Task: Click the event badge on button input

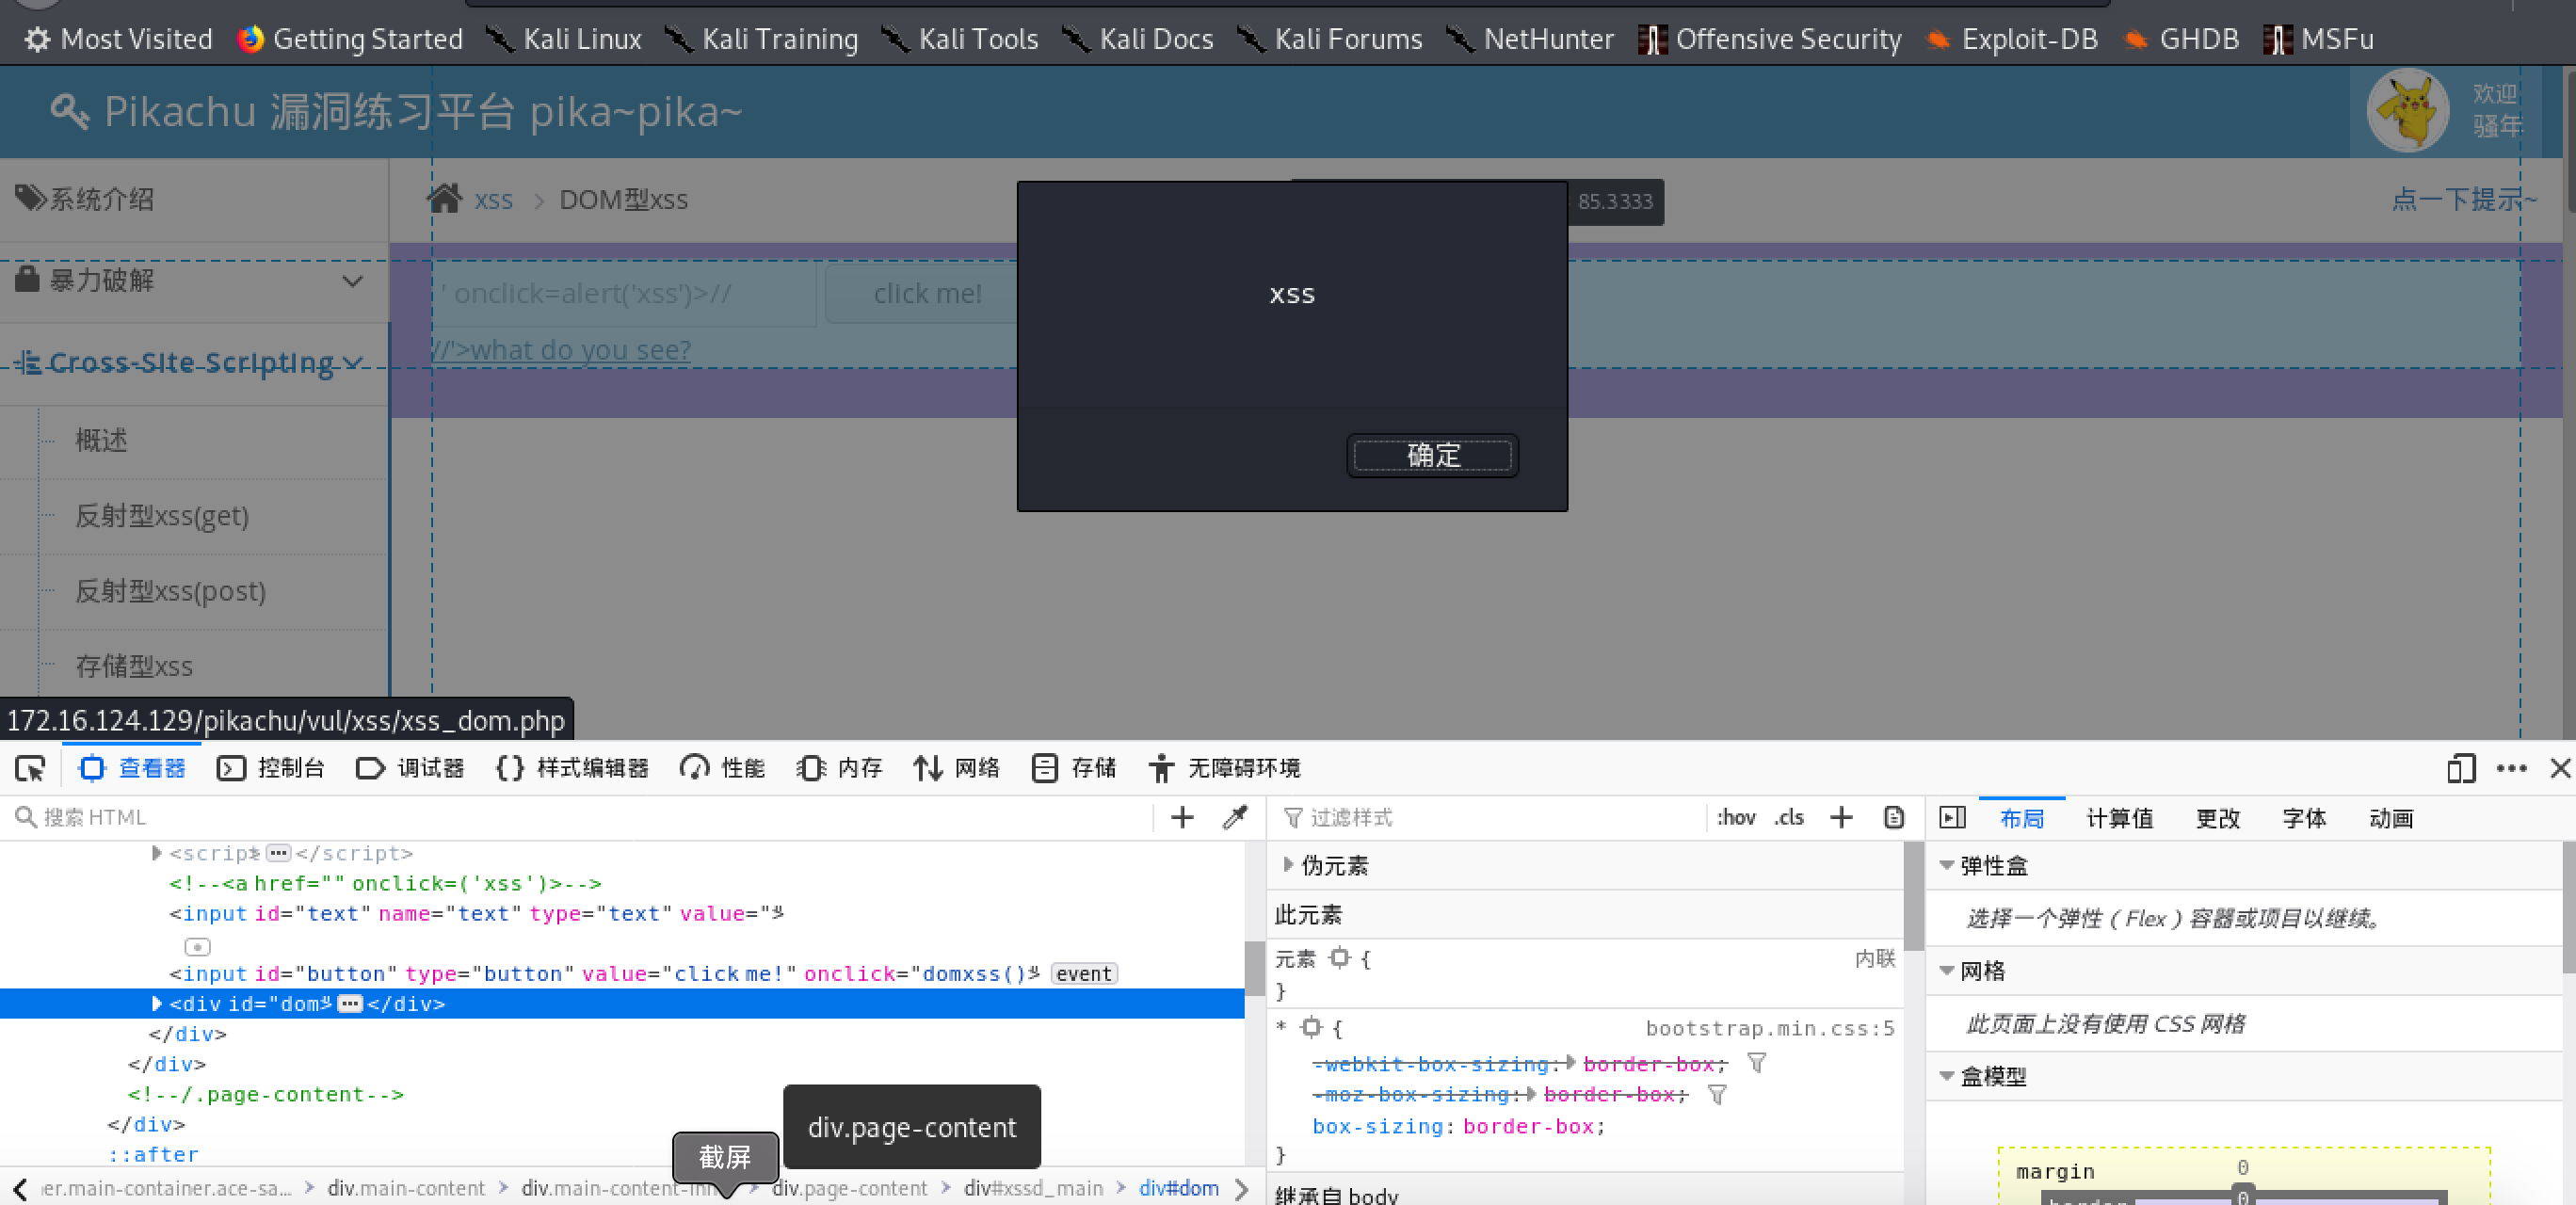Action: [1084, 974]
